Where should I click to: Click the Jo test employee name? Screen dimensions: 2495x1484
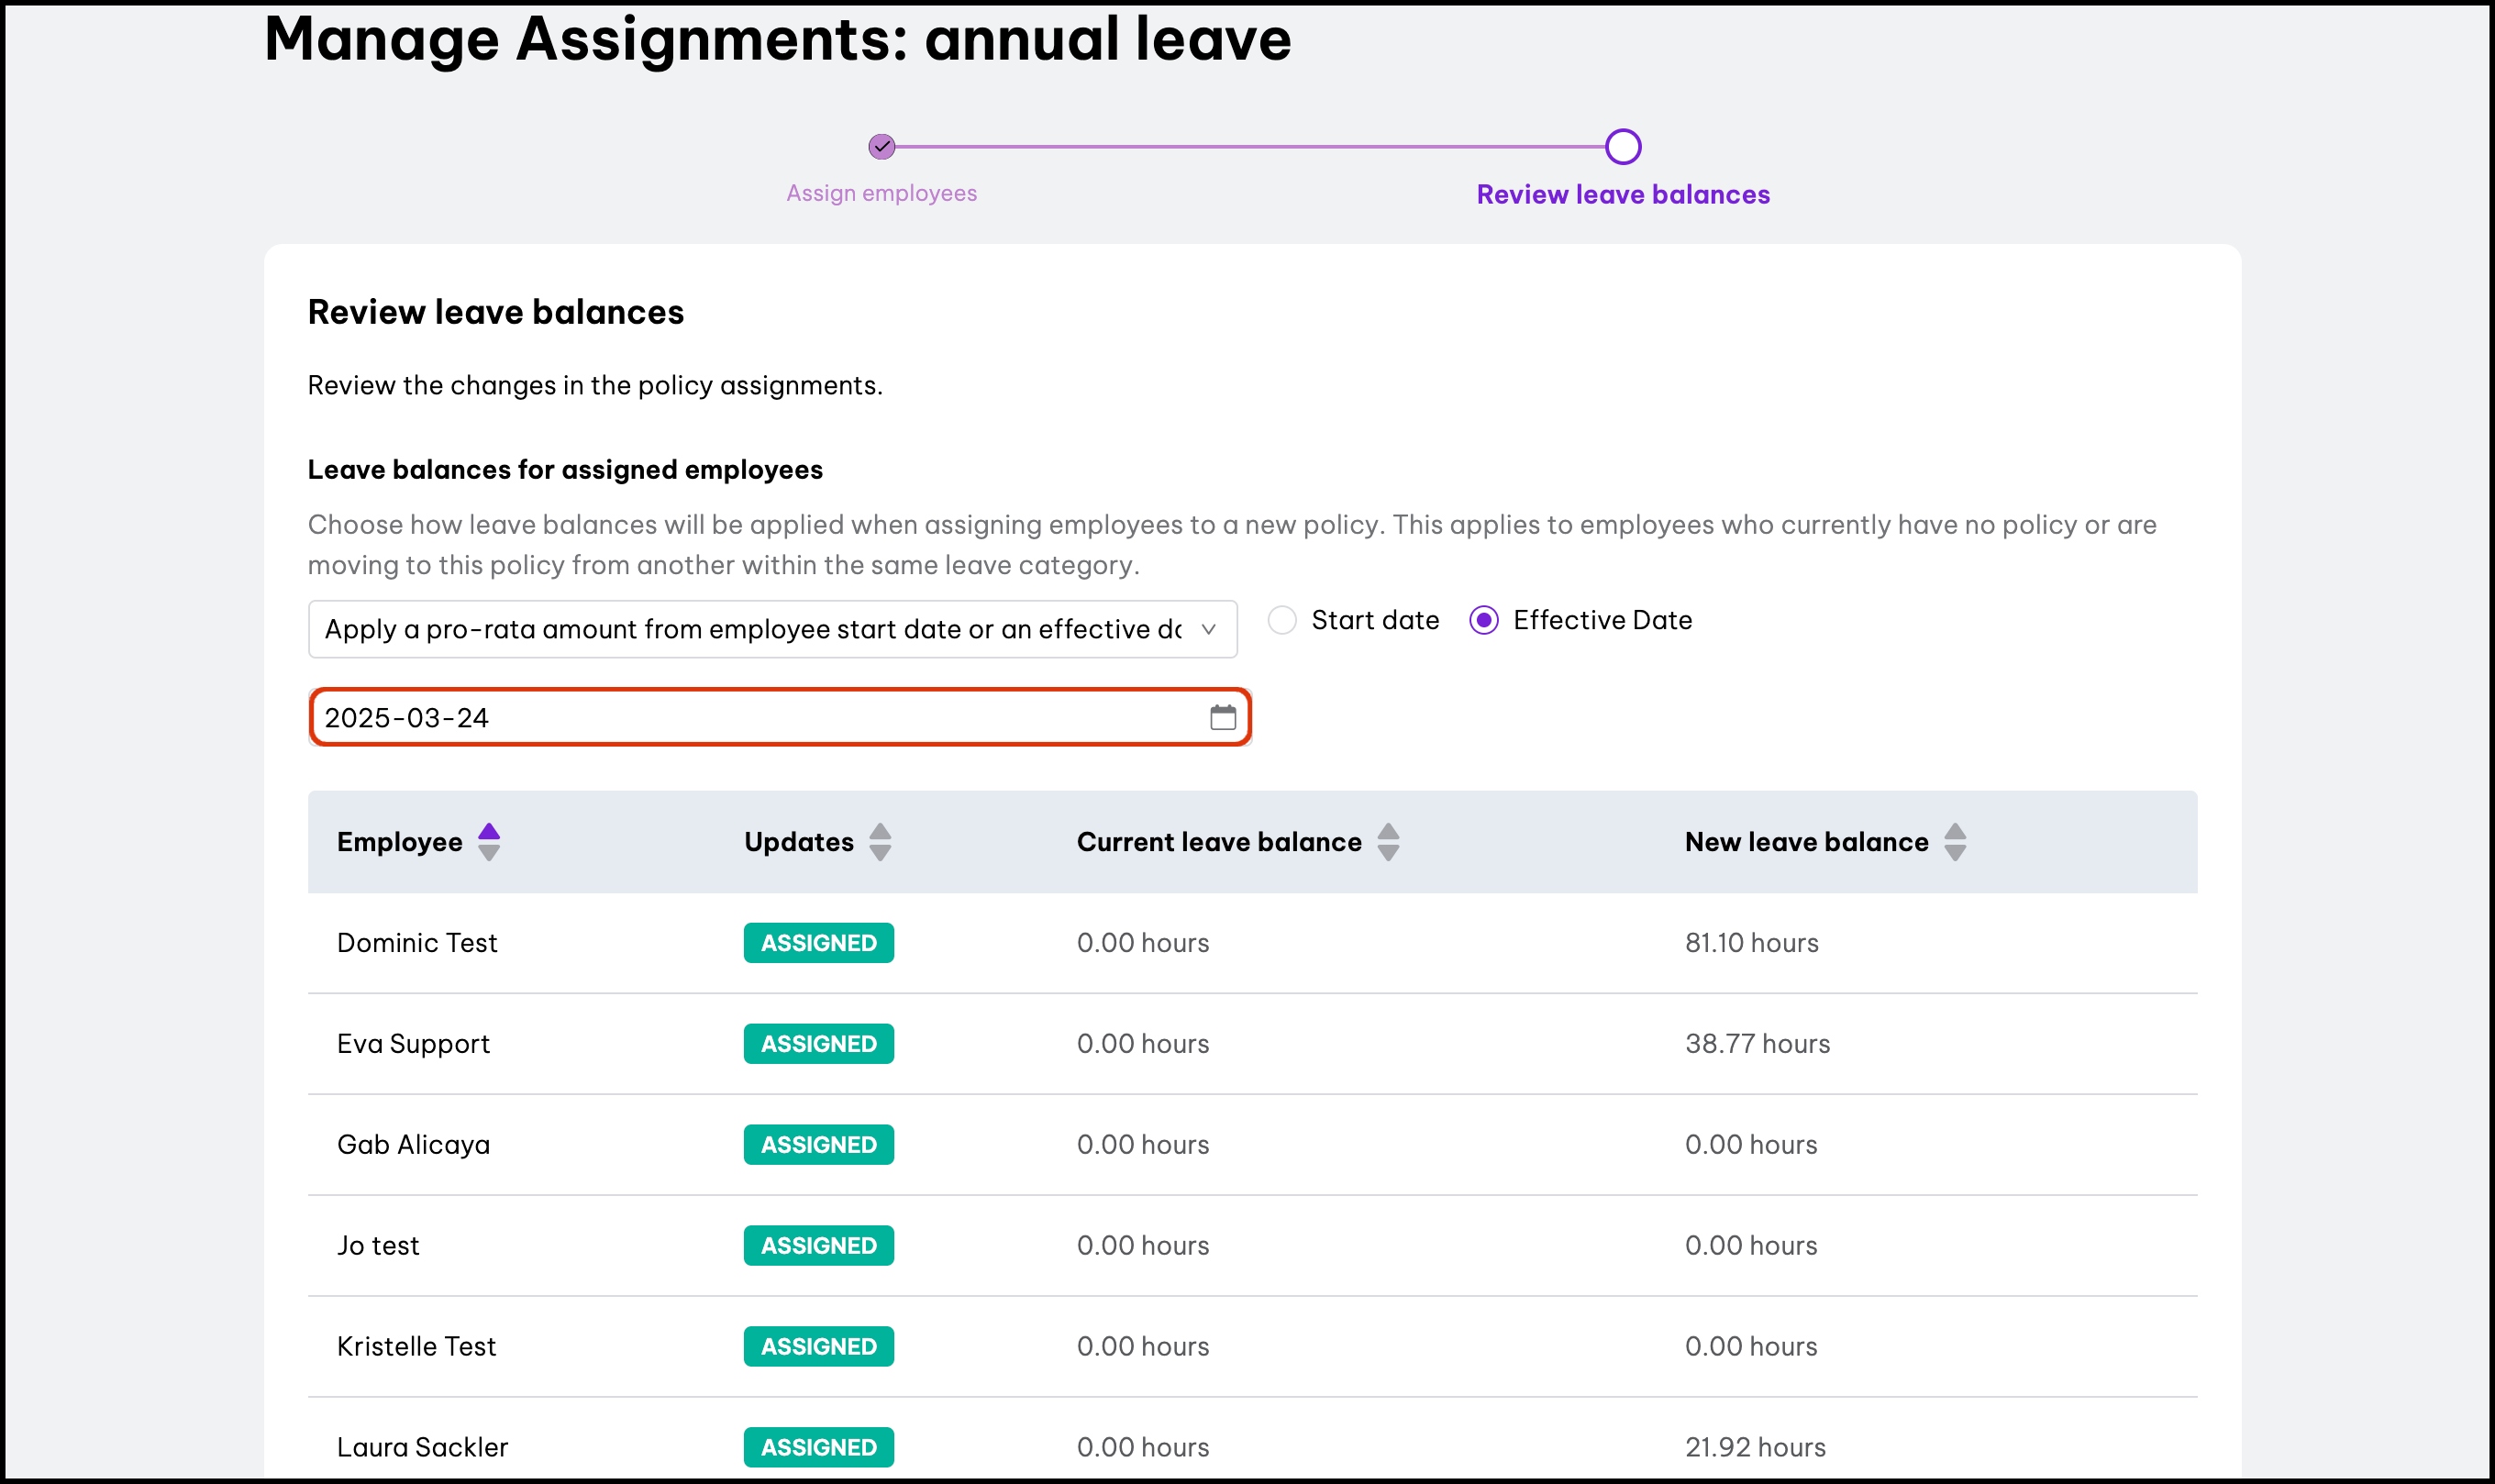coord(378,1245)
